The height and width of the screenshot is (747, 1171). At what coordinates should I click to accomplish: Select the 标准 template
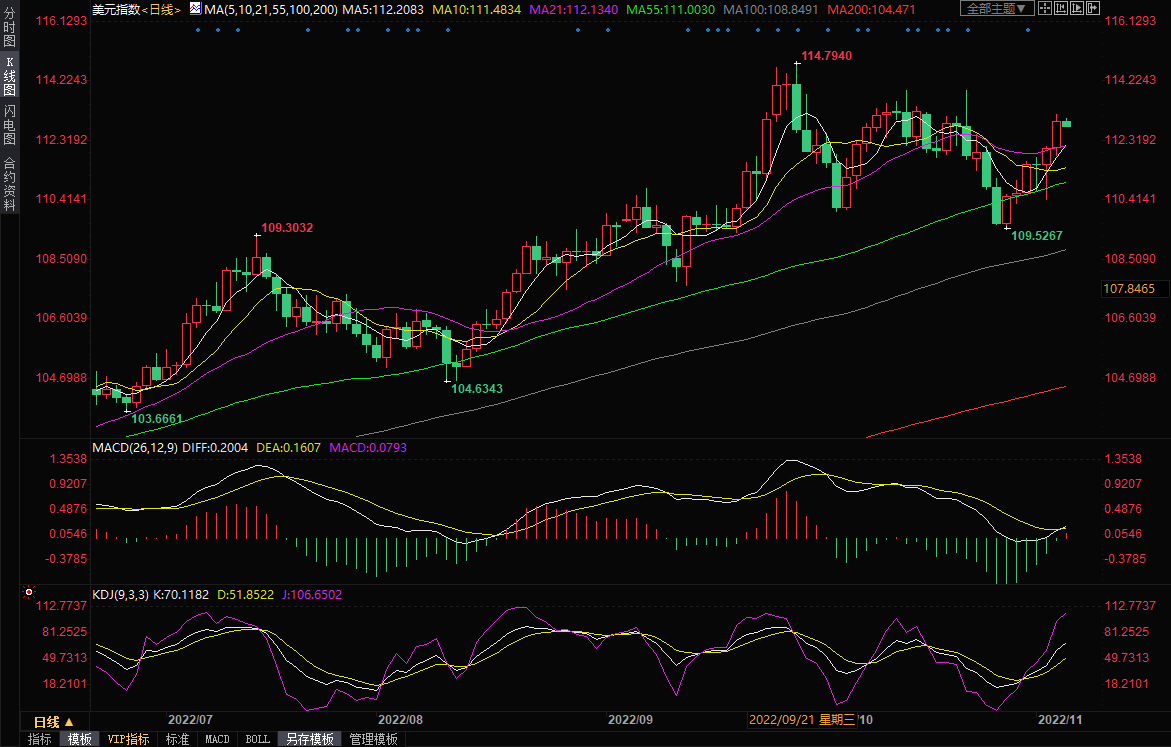pyautogui.click(x=177, y=739)
